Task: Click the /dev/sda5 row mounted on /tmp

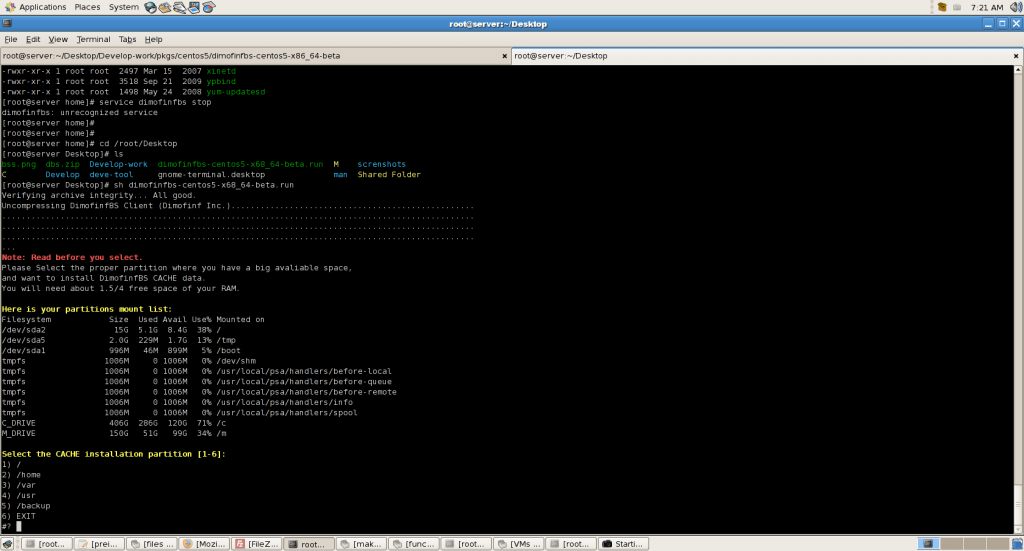Action: tap(119, 340)
